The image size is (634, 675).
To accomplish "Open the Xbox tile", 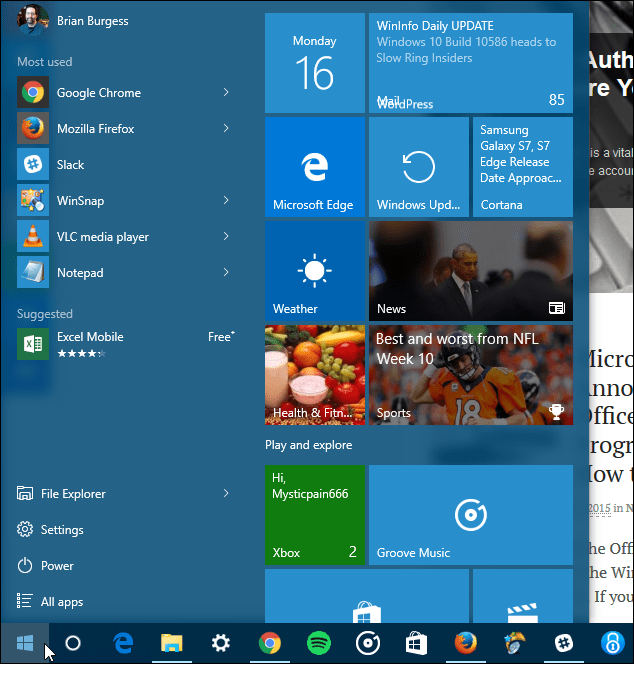I will [x=315, y=515].
